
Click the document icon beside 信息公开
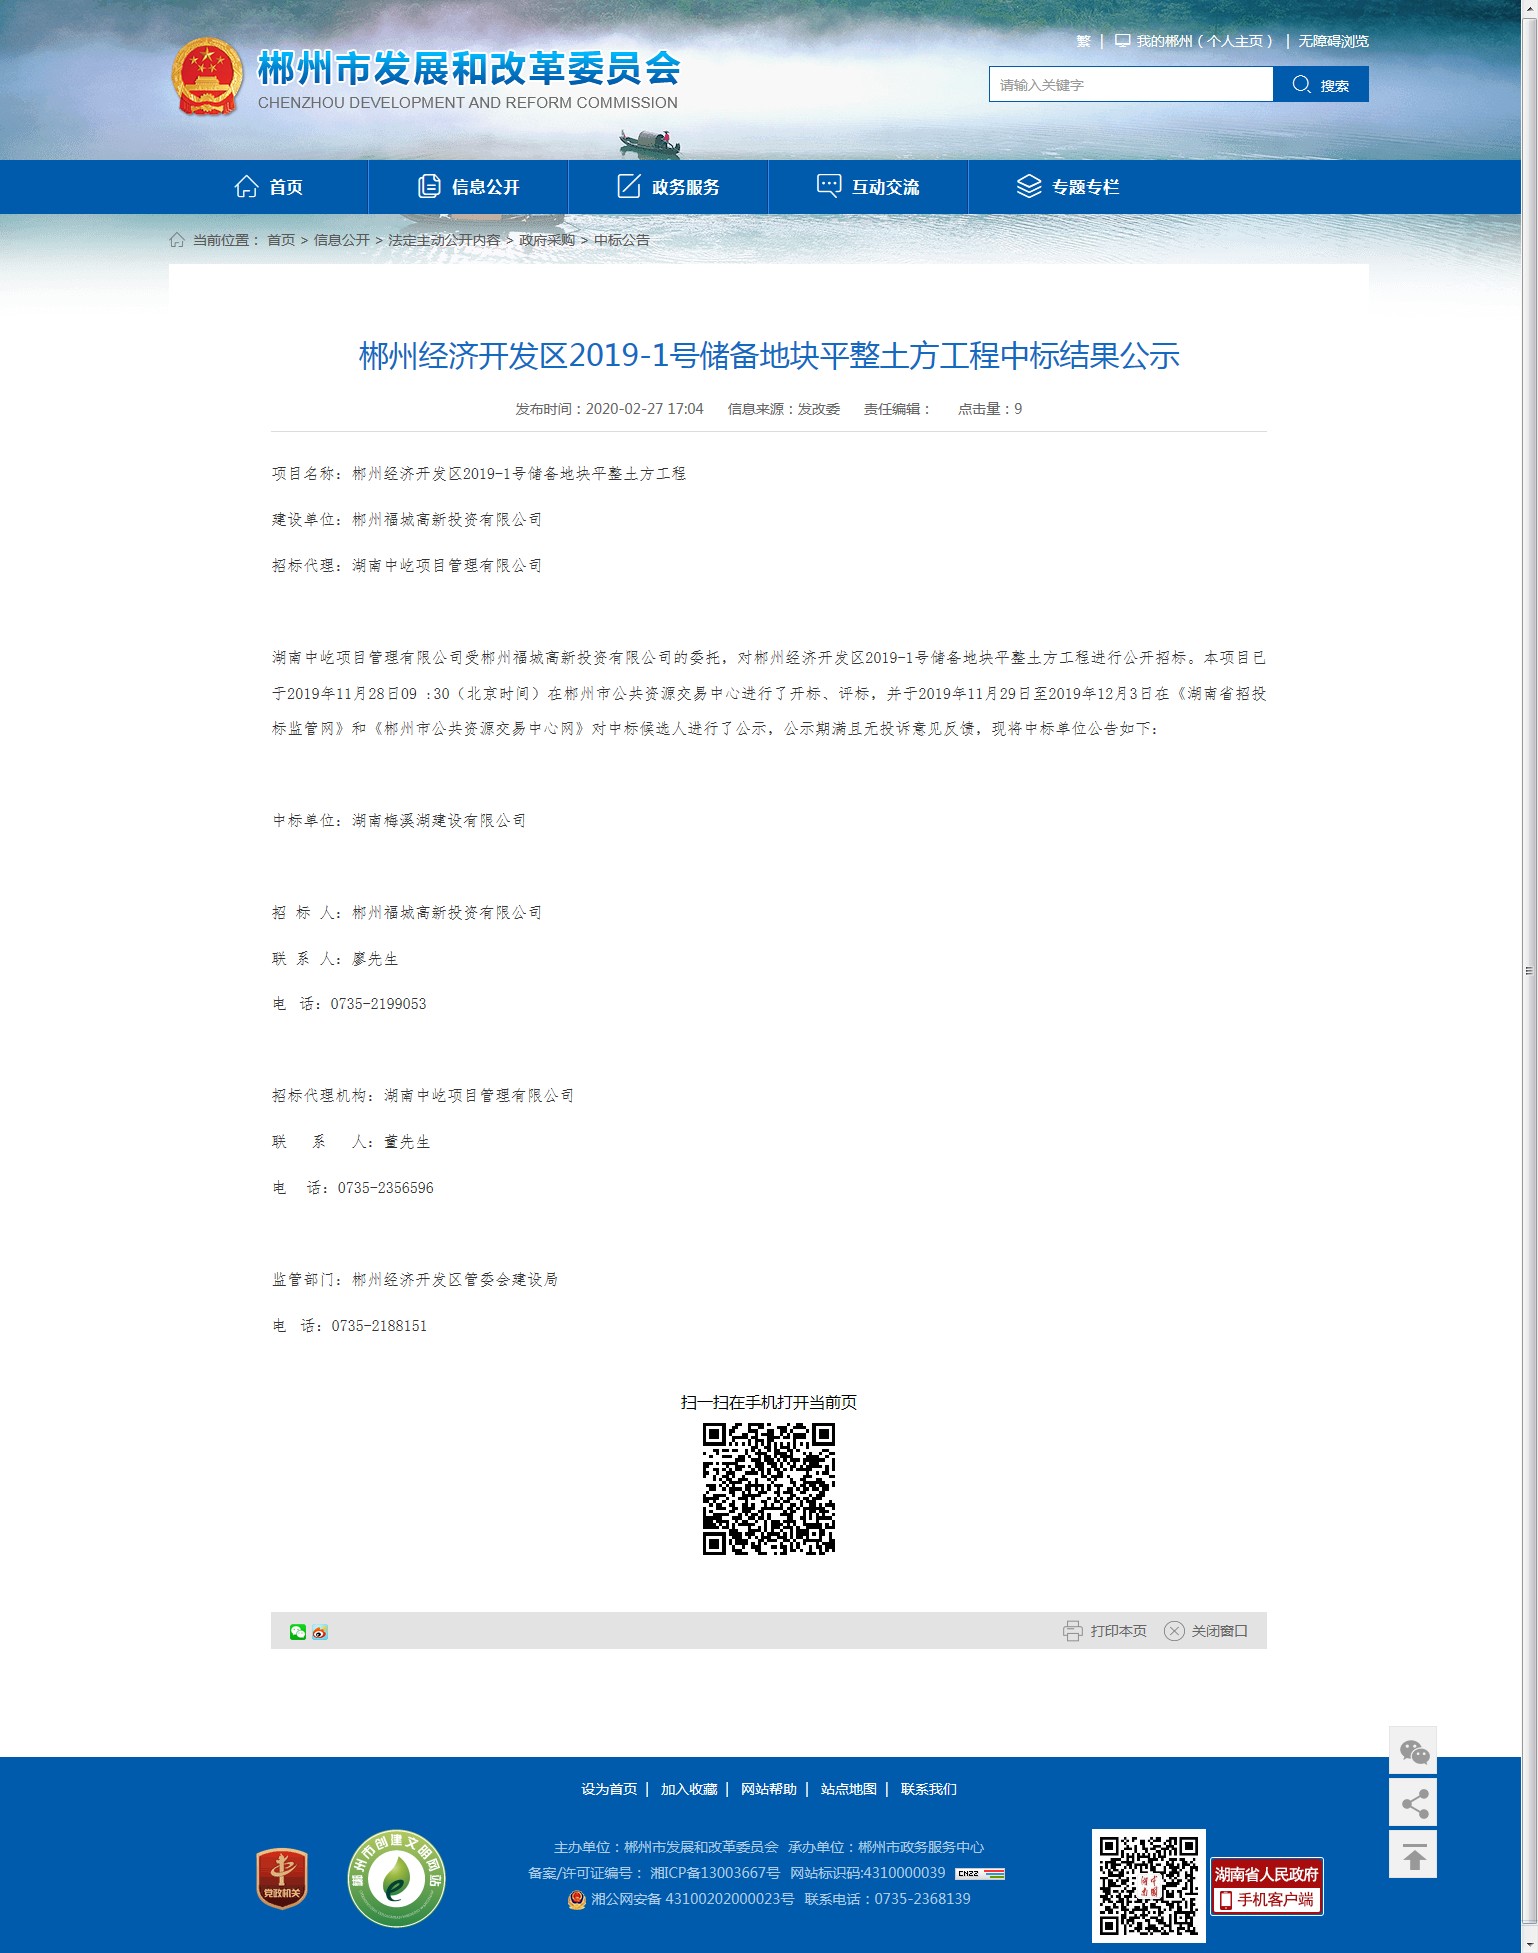tap(429, 186)
